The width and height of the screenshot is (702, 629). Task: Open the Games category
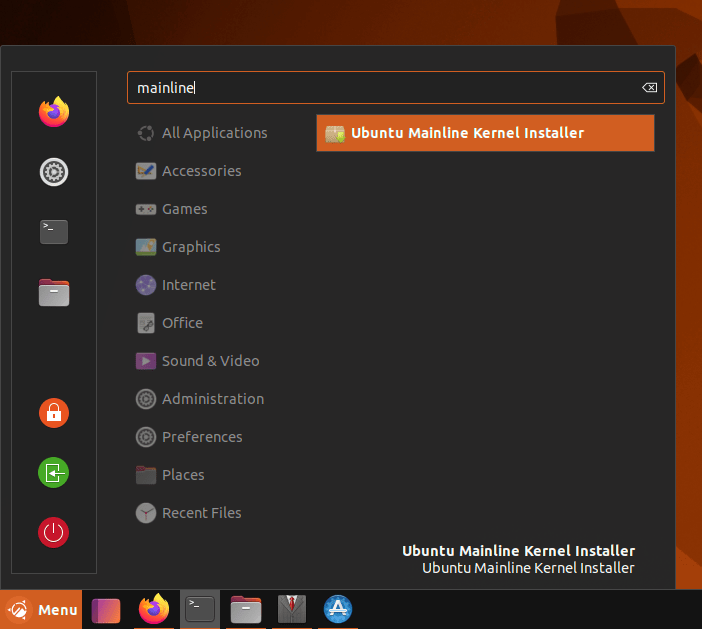coord(184,209)
